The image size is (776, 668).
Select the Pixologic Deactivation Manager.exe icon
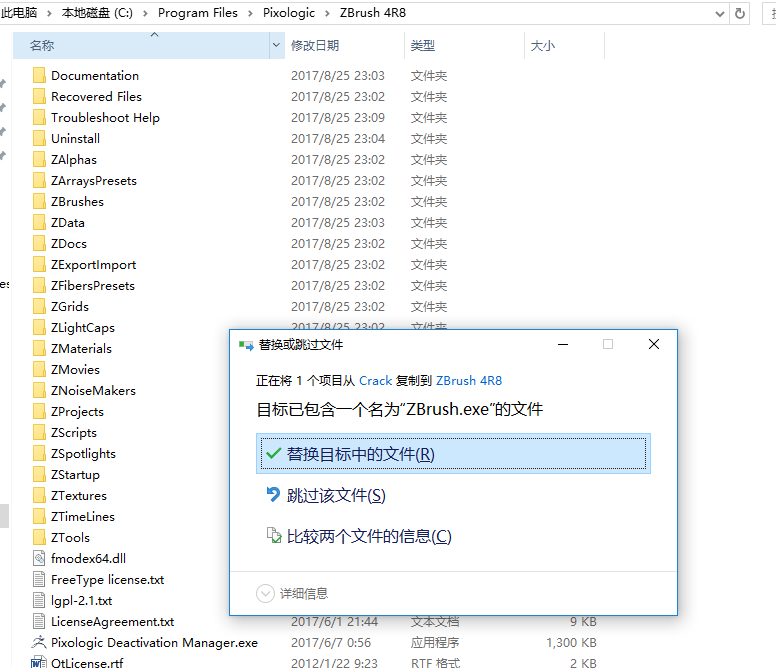39,642
